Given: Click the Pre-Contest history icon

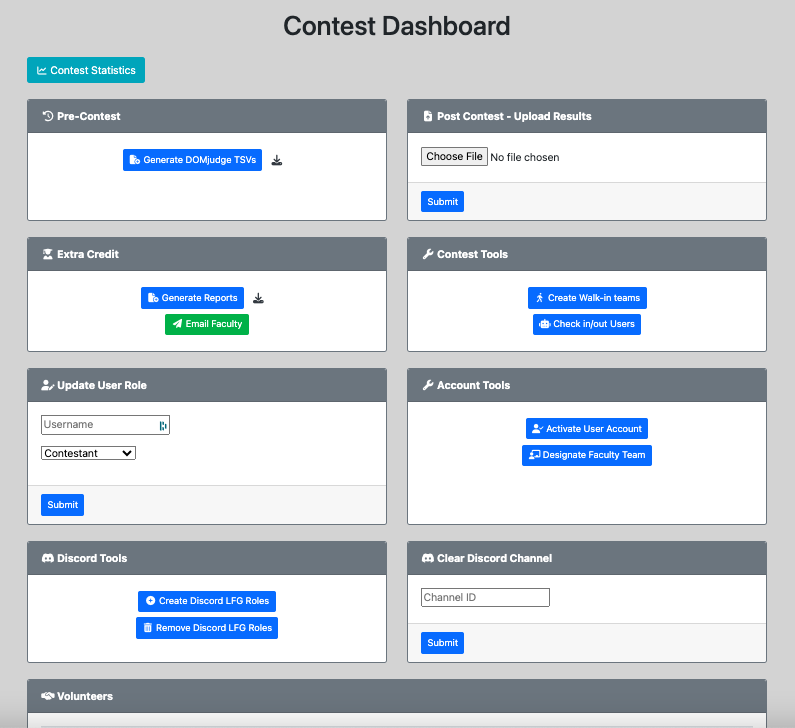Looking at the screenshot, I should point(47,116).
